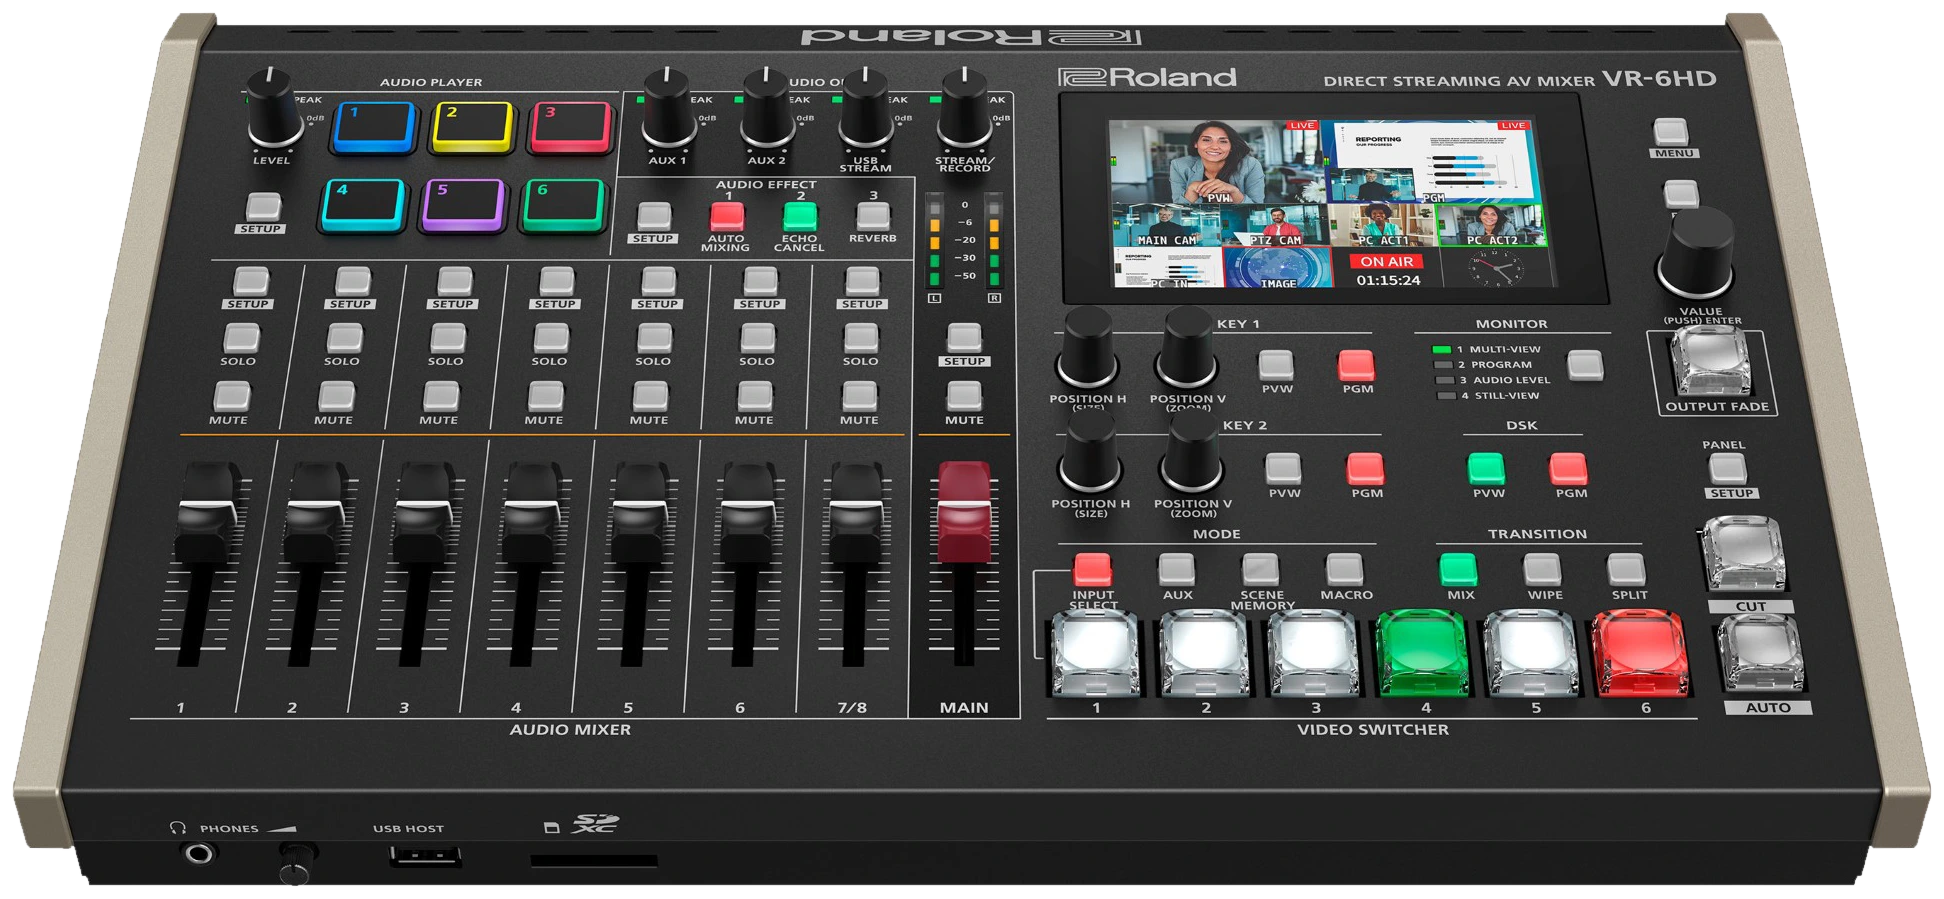Viewport: 1944px width, 899px height.
Task: Click the MAIN channel fader
Action: (964, 510)
